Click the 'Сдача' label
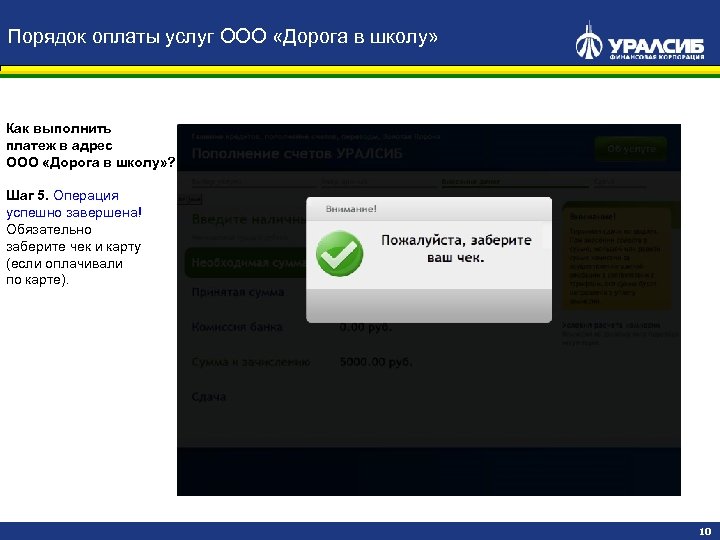The image size is (720, 540). pos(208,397)
